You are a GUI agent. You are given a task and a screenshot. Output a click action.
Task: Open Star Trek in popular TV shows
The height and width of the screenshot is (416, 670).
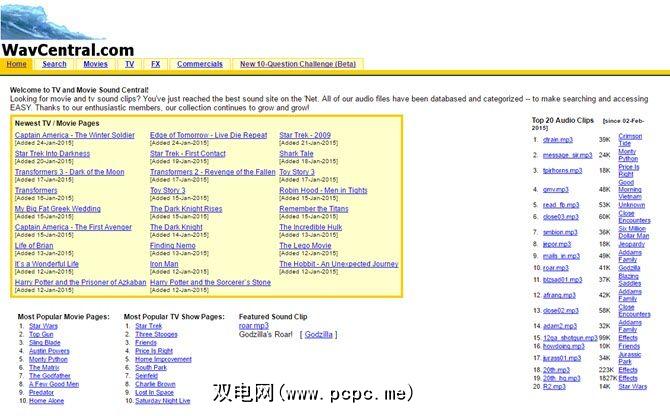(149, 326)
